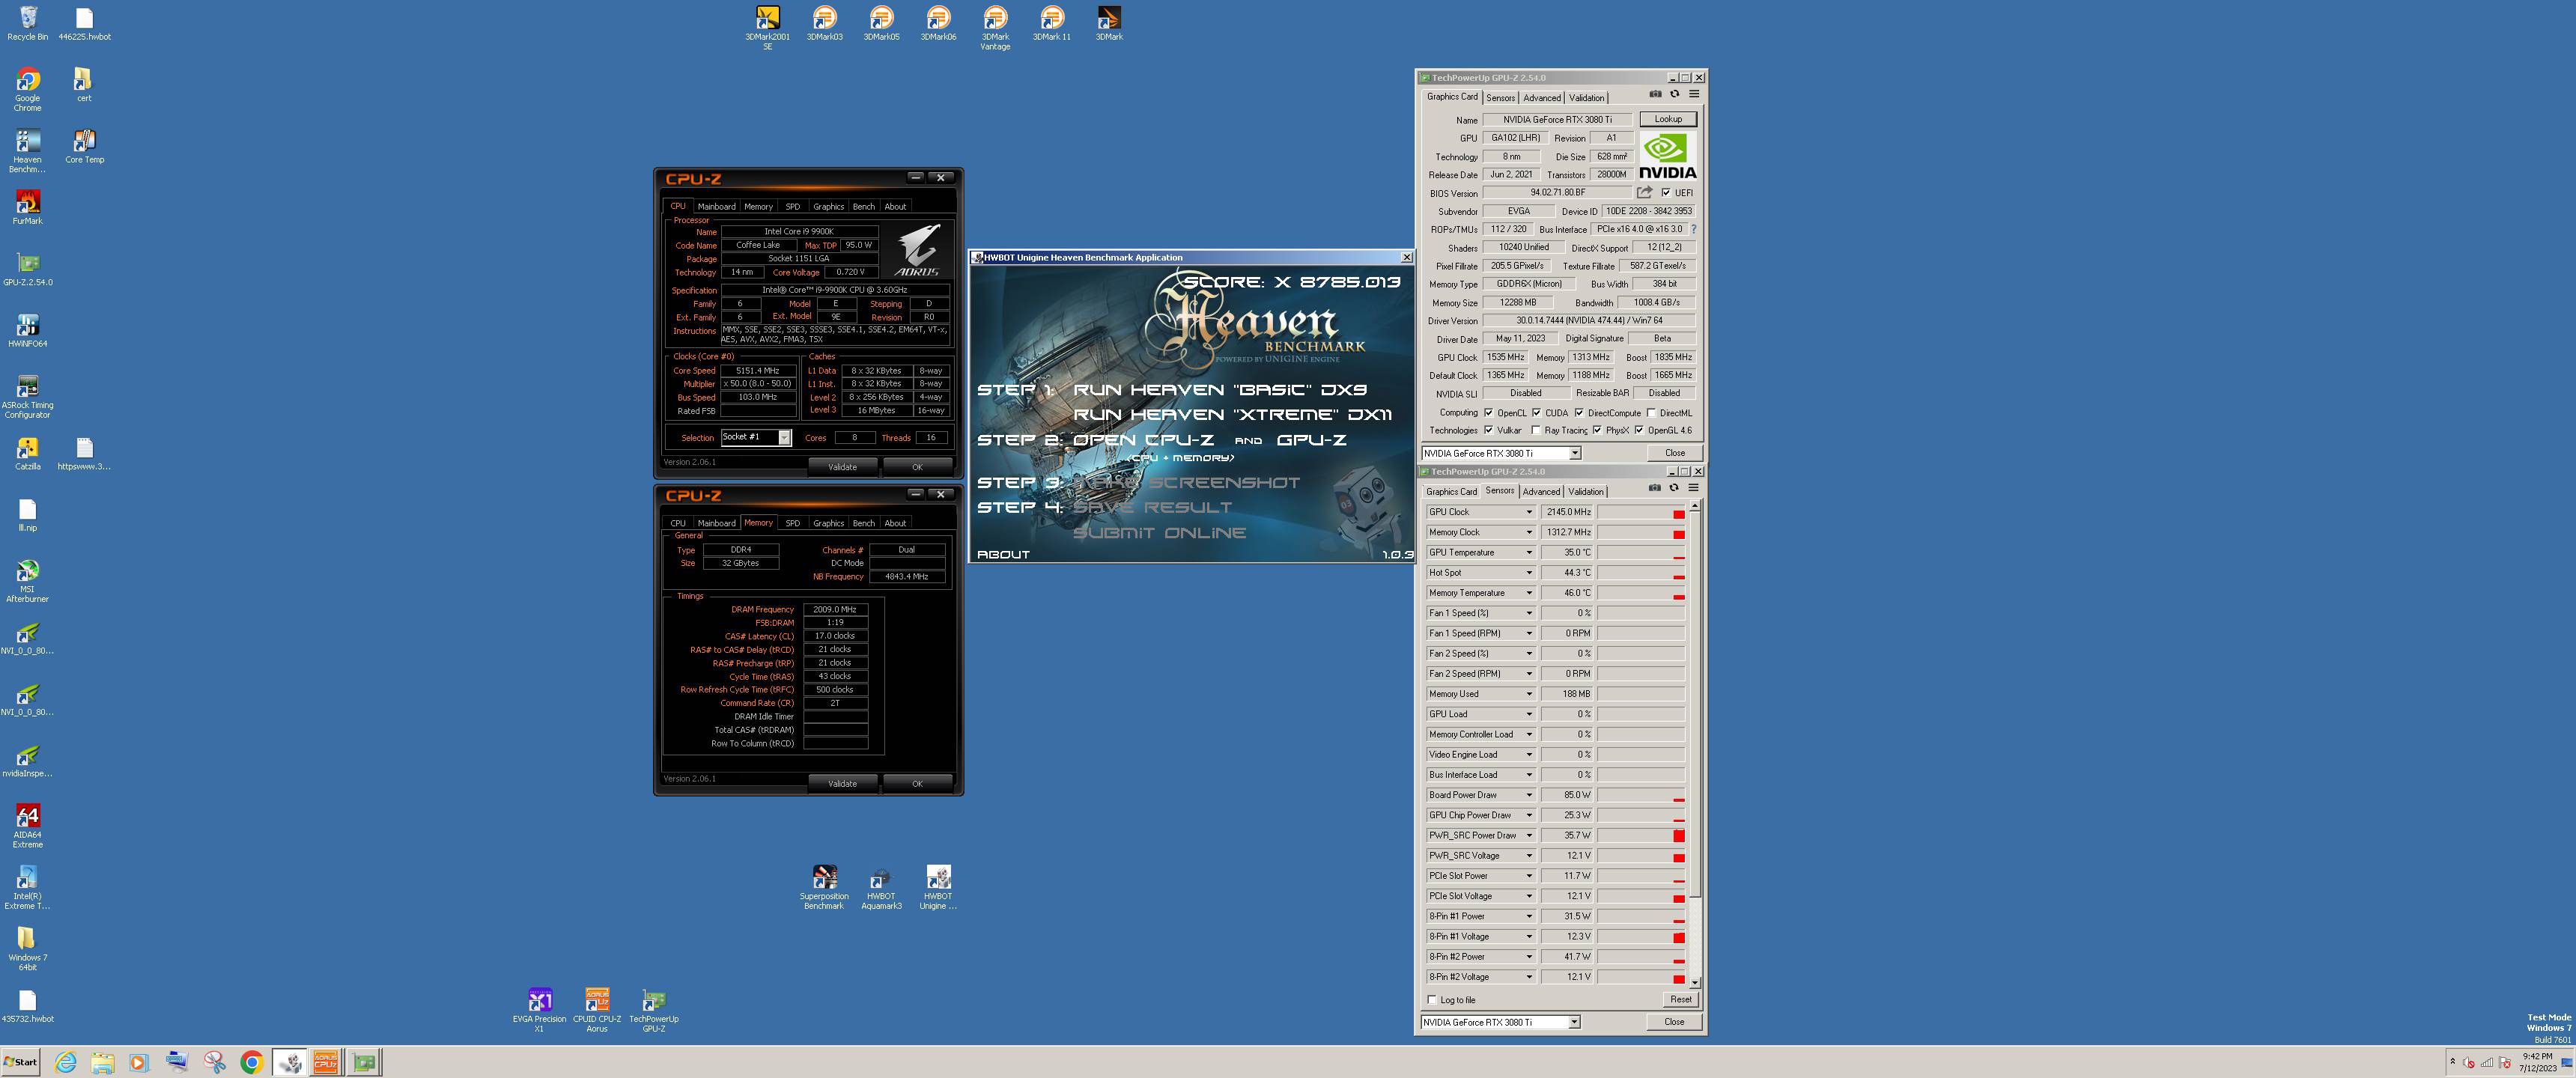Toggle the OpenCL checkbox
Viewport: 2576px width, 1078px height.
1488,413
